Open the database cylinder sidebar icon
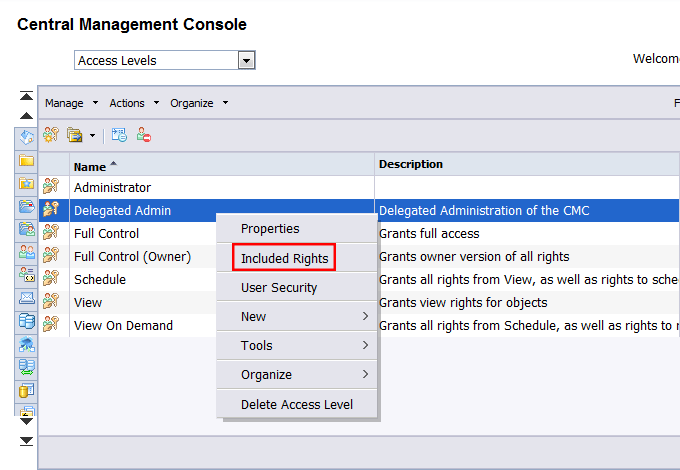This screenshot has height=470, width=680. coord(27,321)
